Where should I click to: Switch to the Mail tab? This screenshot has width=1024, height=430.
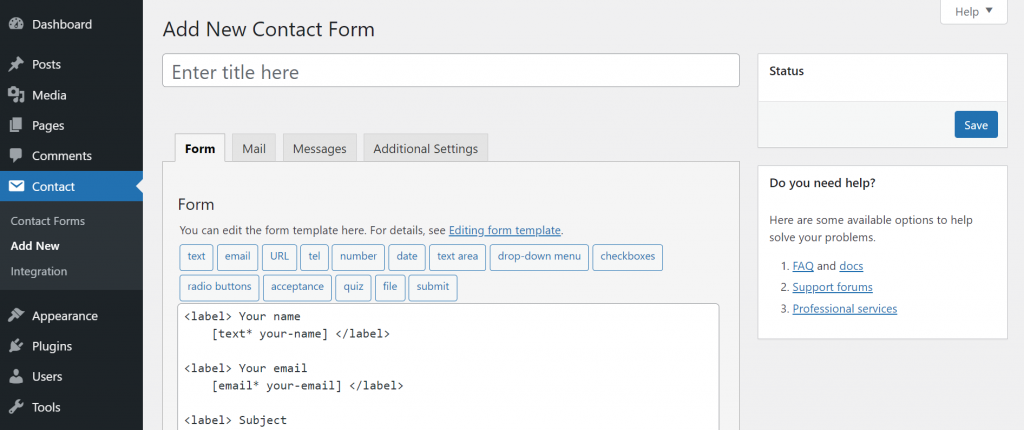coord(254,148)
